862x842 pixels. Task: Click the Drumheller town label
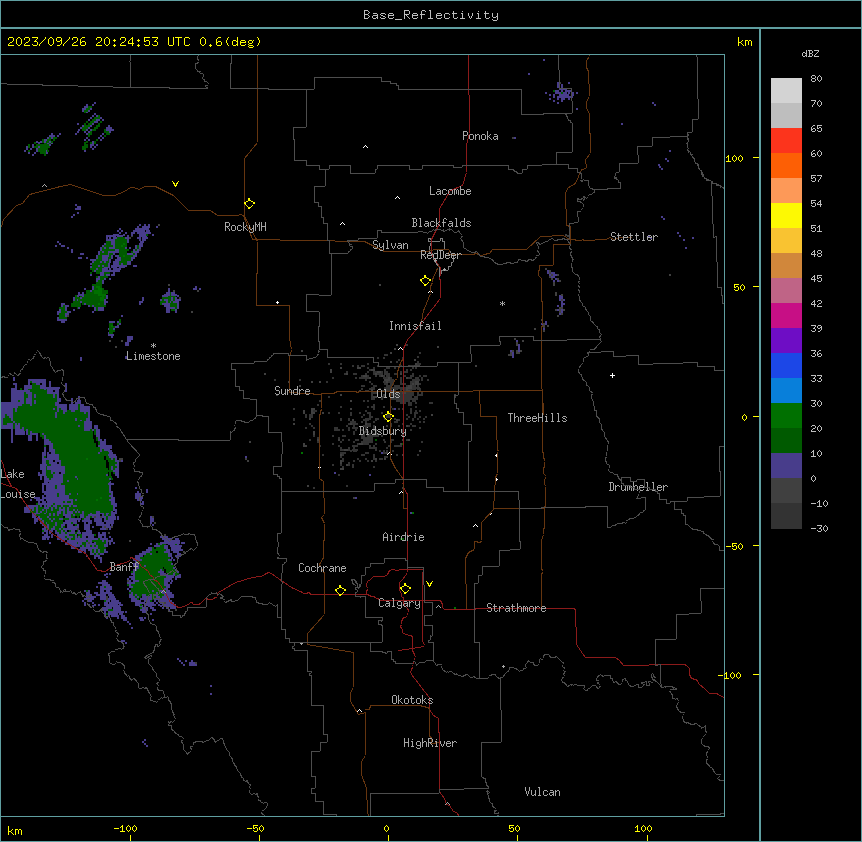[638, 487]
